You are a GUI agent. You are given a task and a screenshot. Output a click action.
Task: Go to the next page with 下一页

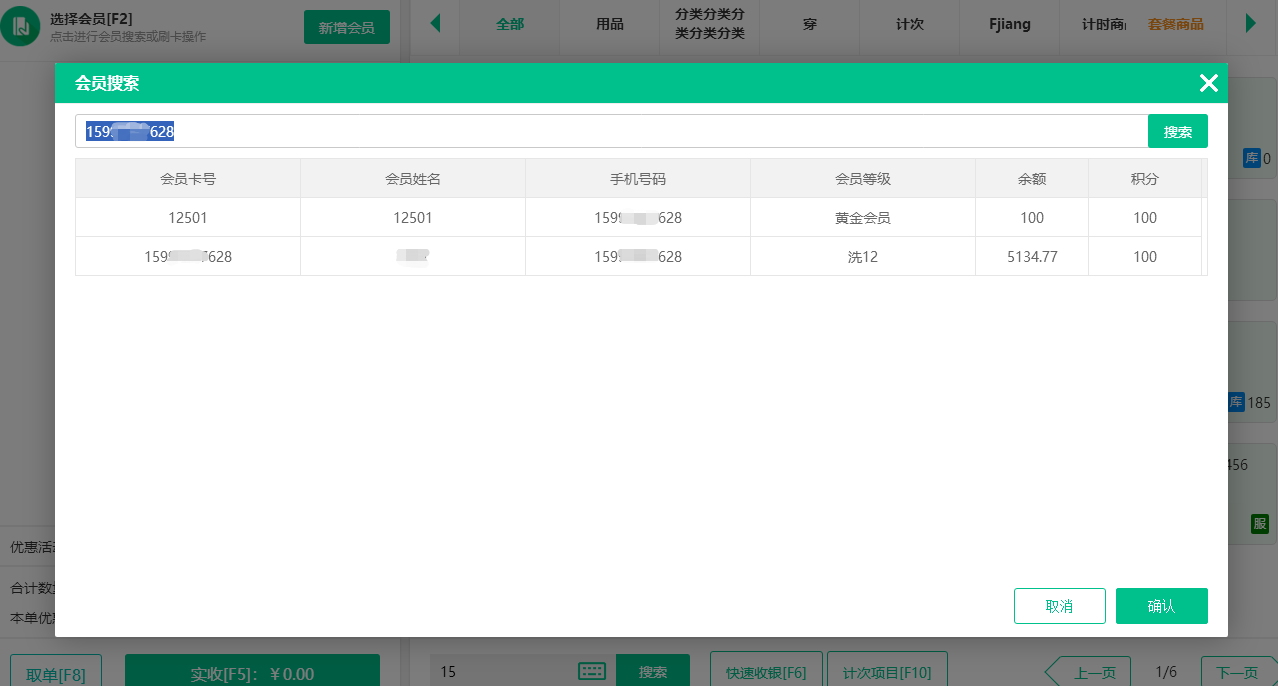pyautogui.click(x=1237, y=672)
